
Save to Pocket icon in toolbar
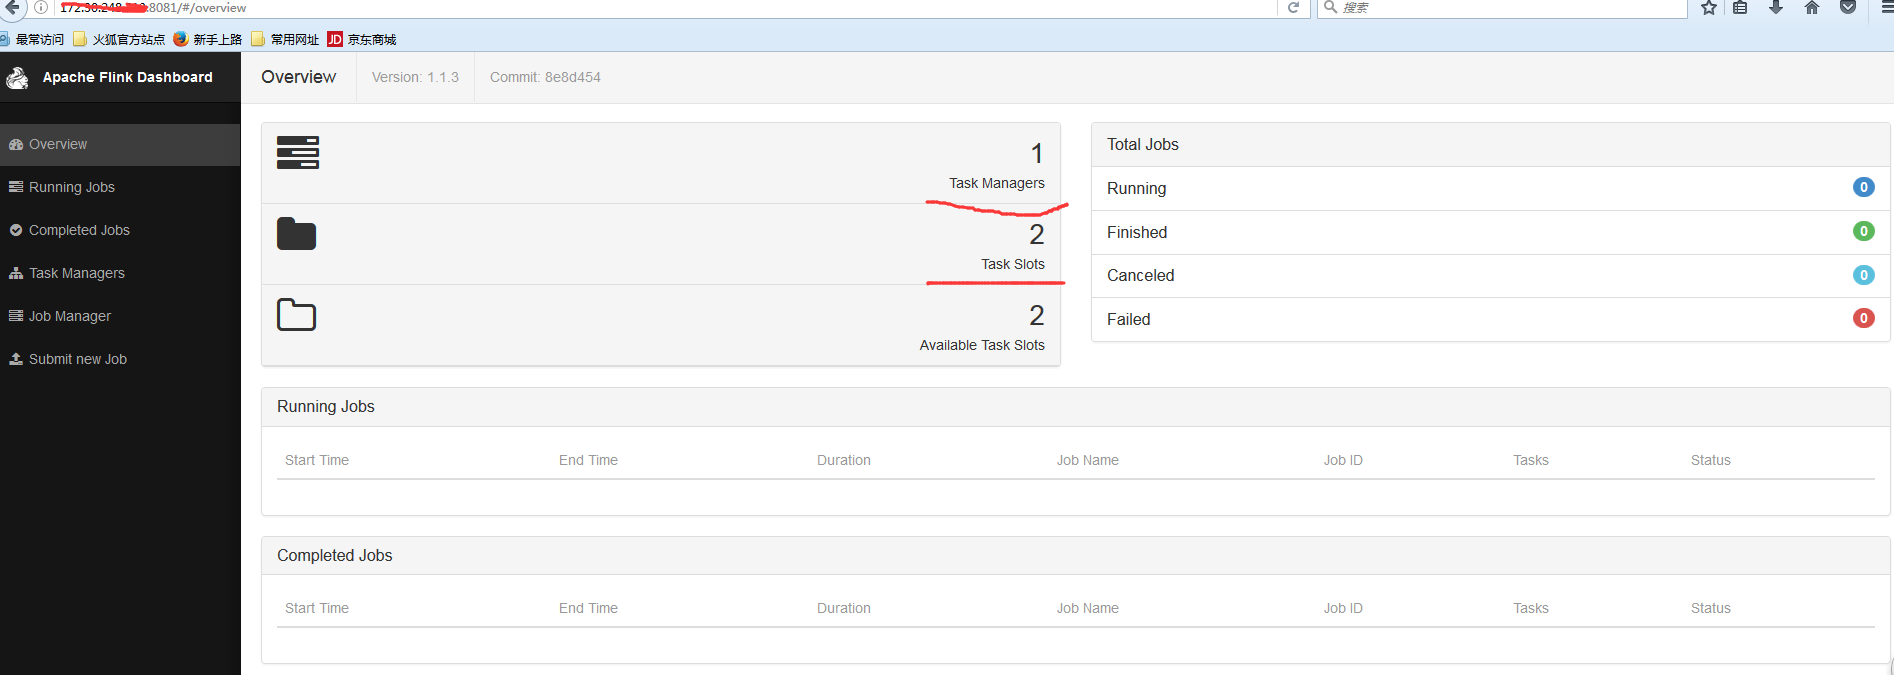pyautogui.click(x=1848, y=7)
